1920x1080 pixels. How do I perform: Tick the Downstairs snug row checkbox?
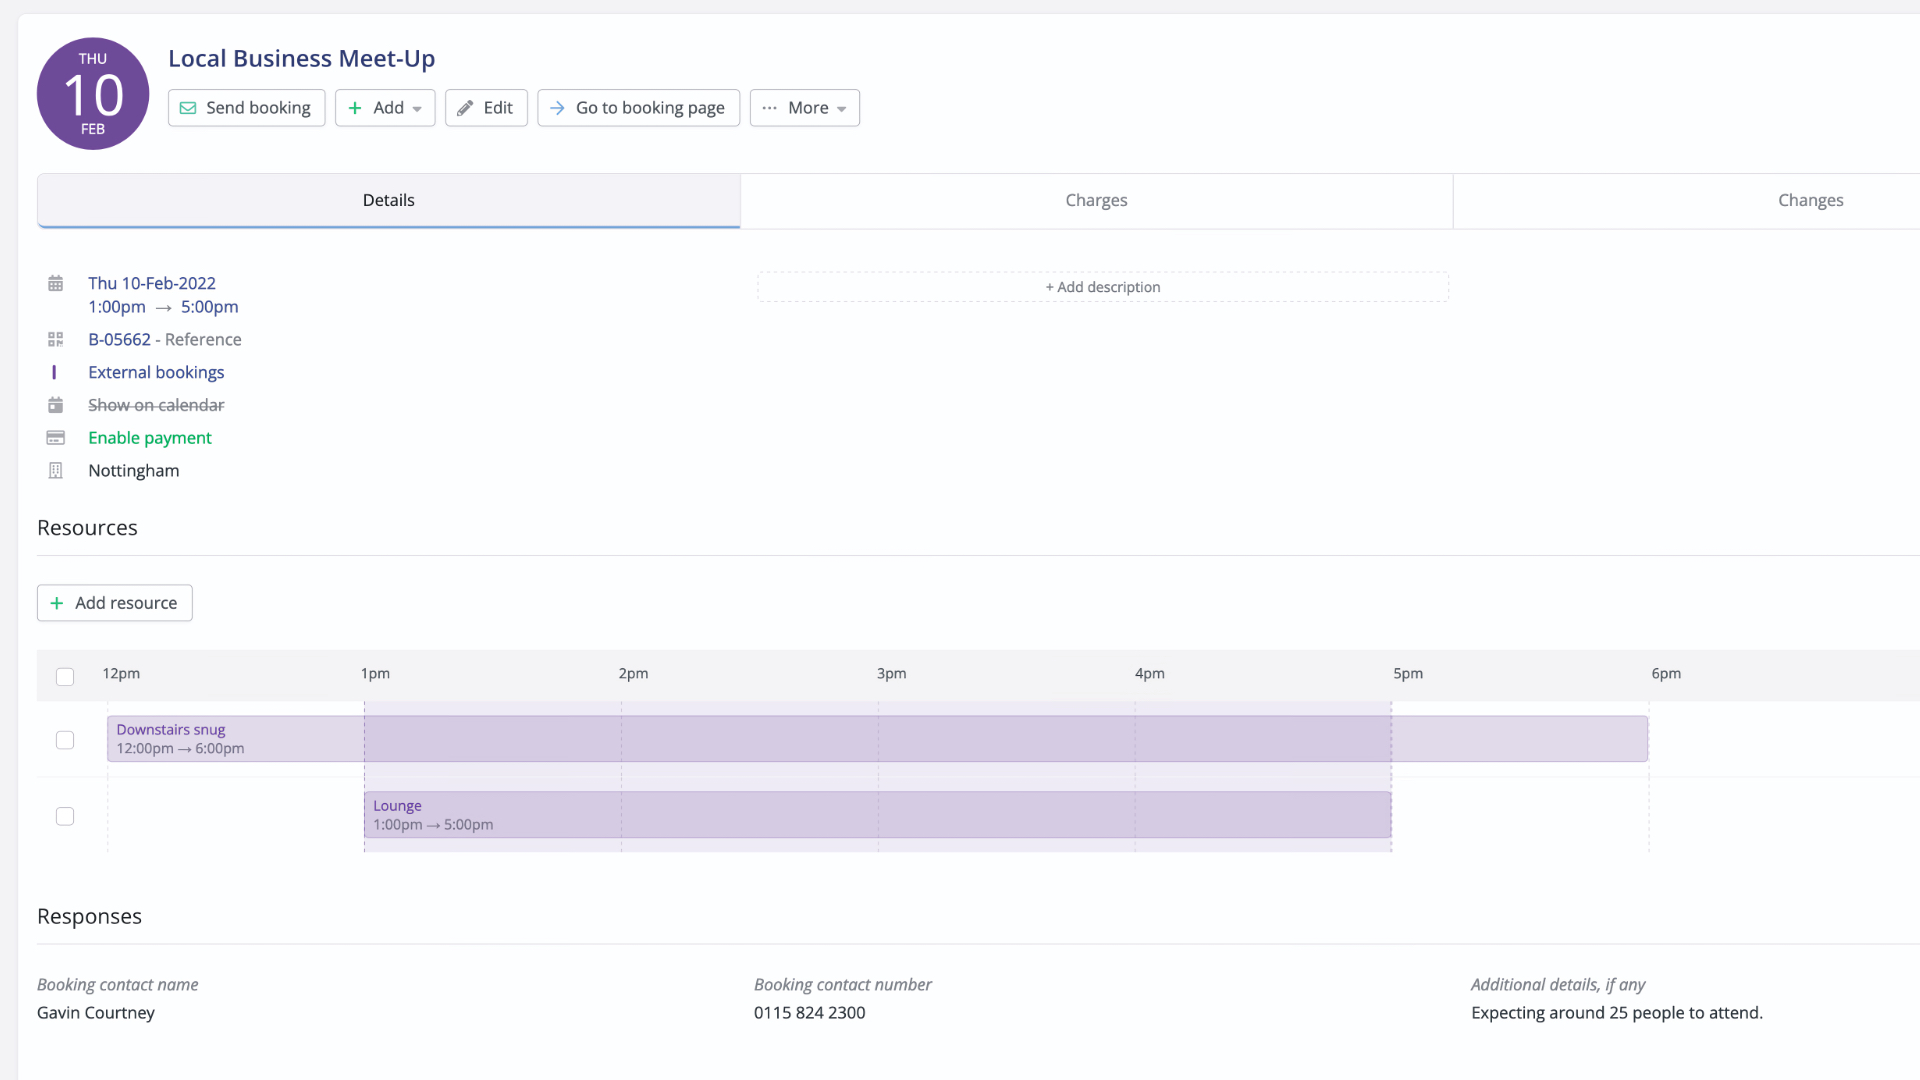tap(65, 740)
